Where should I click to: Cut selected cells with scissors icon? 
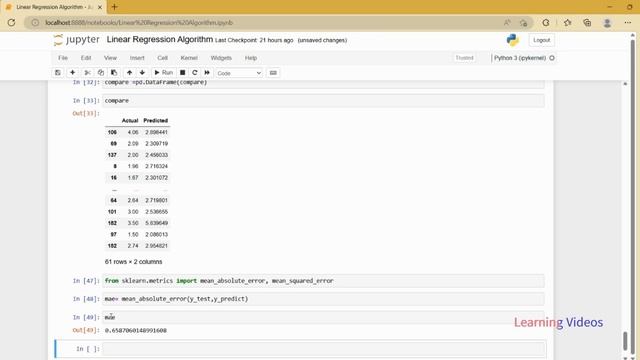click(x=87, y=73)
